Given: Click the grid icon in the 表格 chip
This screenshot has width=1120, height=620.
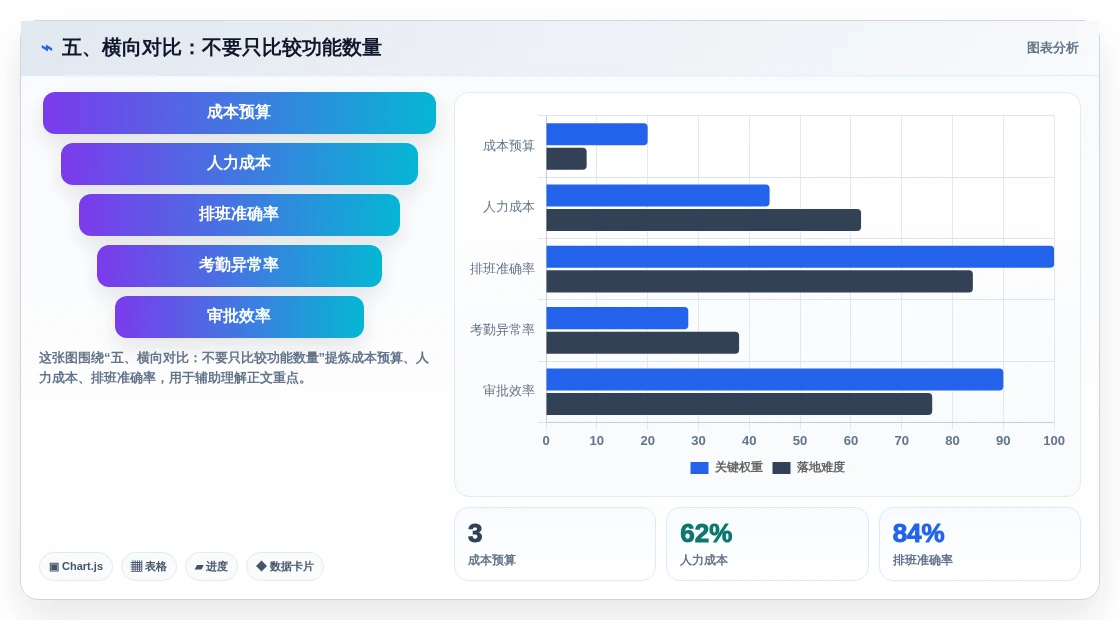Looking at the screenshot, I should [136, 566].
